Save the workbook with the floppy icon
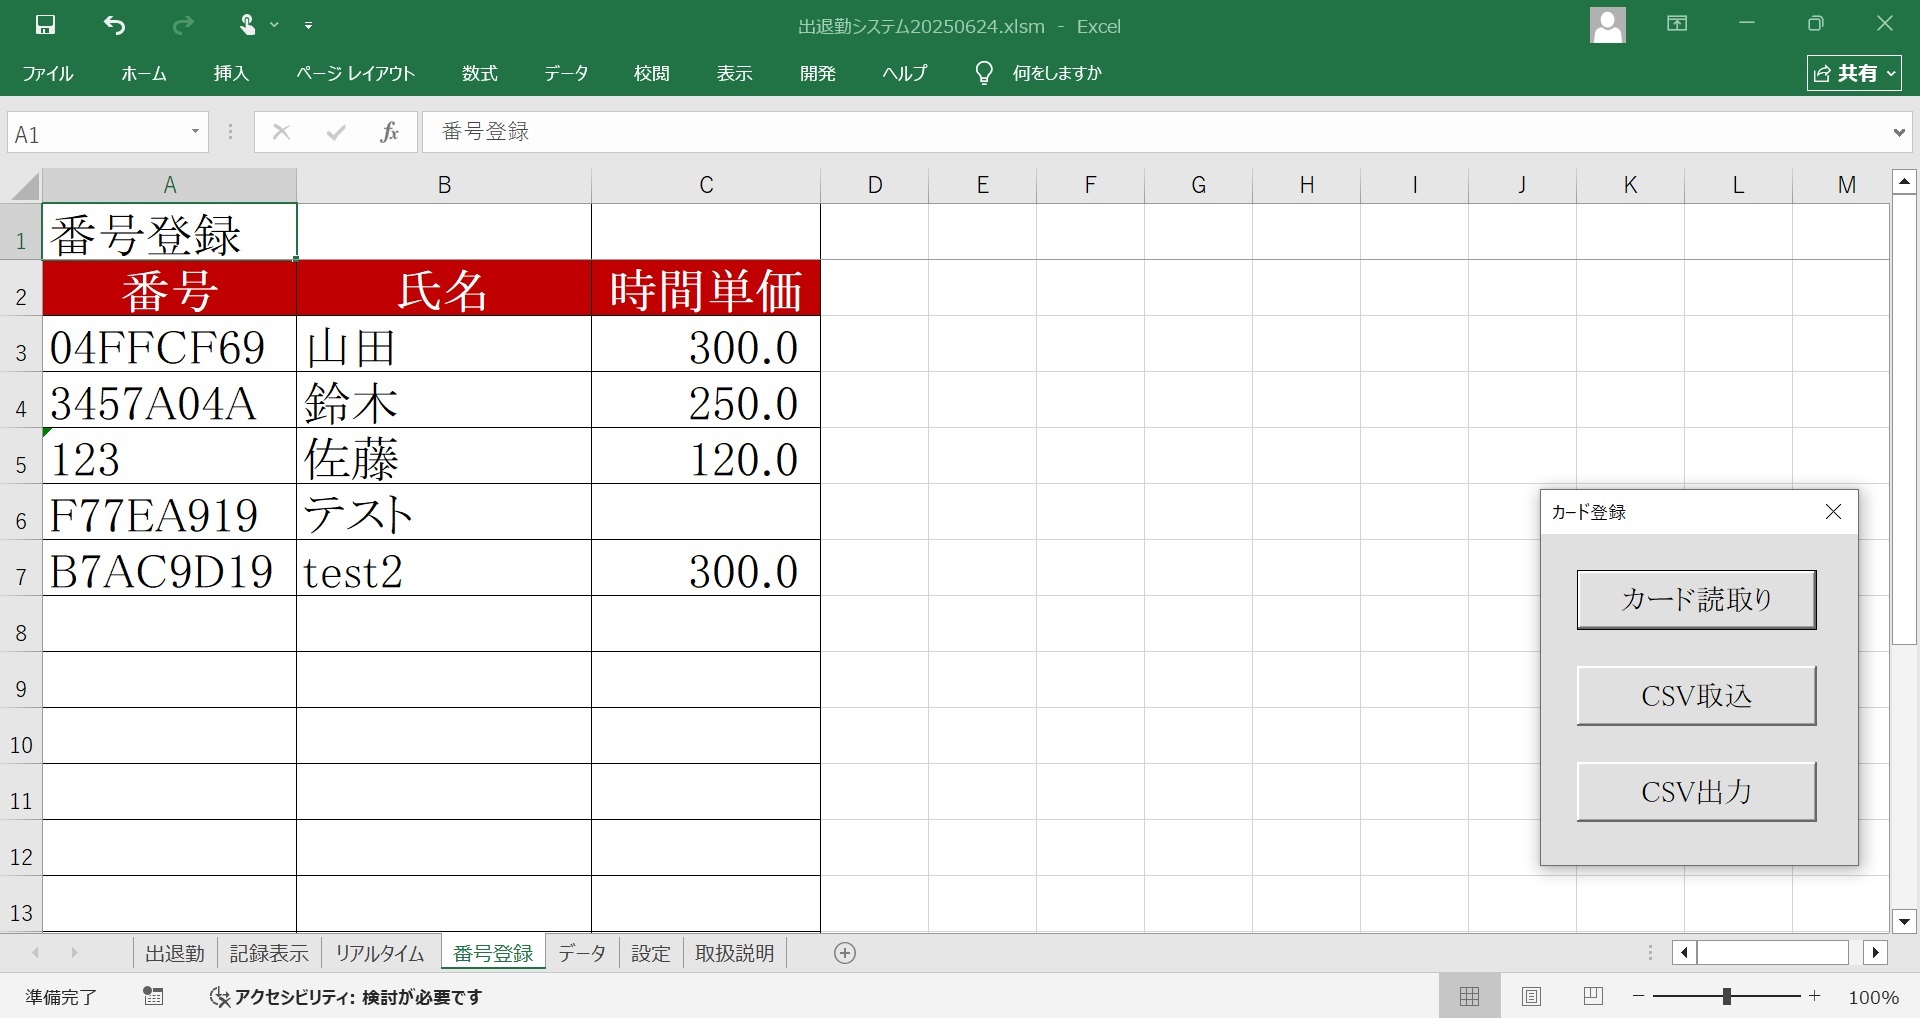1920x1018 pixels. click(45, 25)
